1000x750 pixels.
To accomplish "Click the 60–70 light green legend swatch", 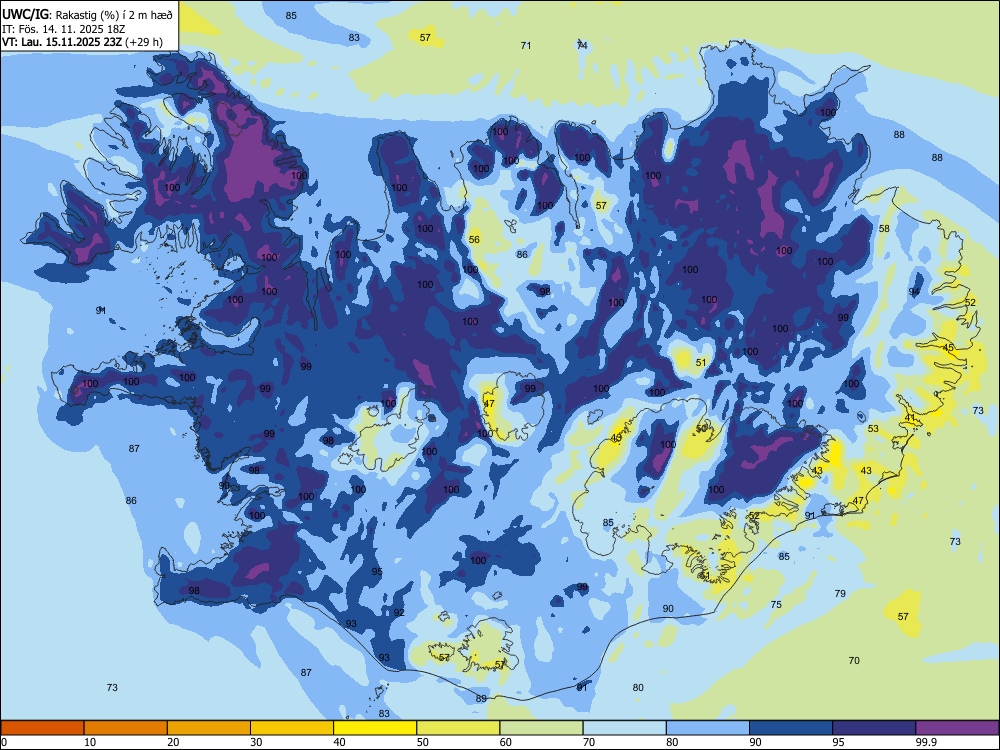I will 541,728.
